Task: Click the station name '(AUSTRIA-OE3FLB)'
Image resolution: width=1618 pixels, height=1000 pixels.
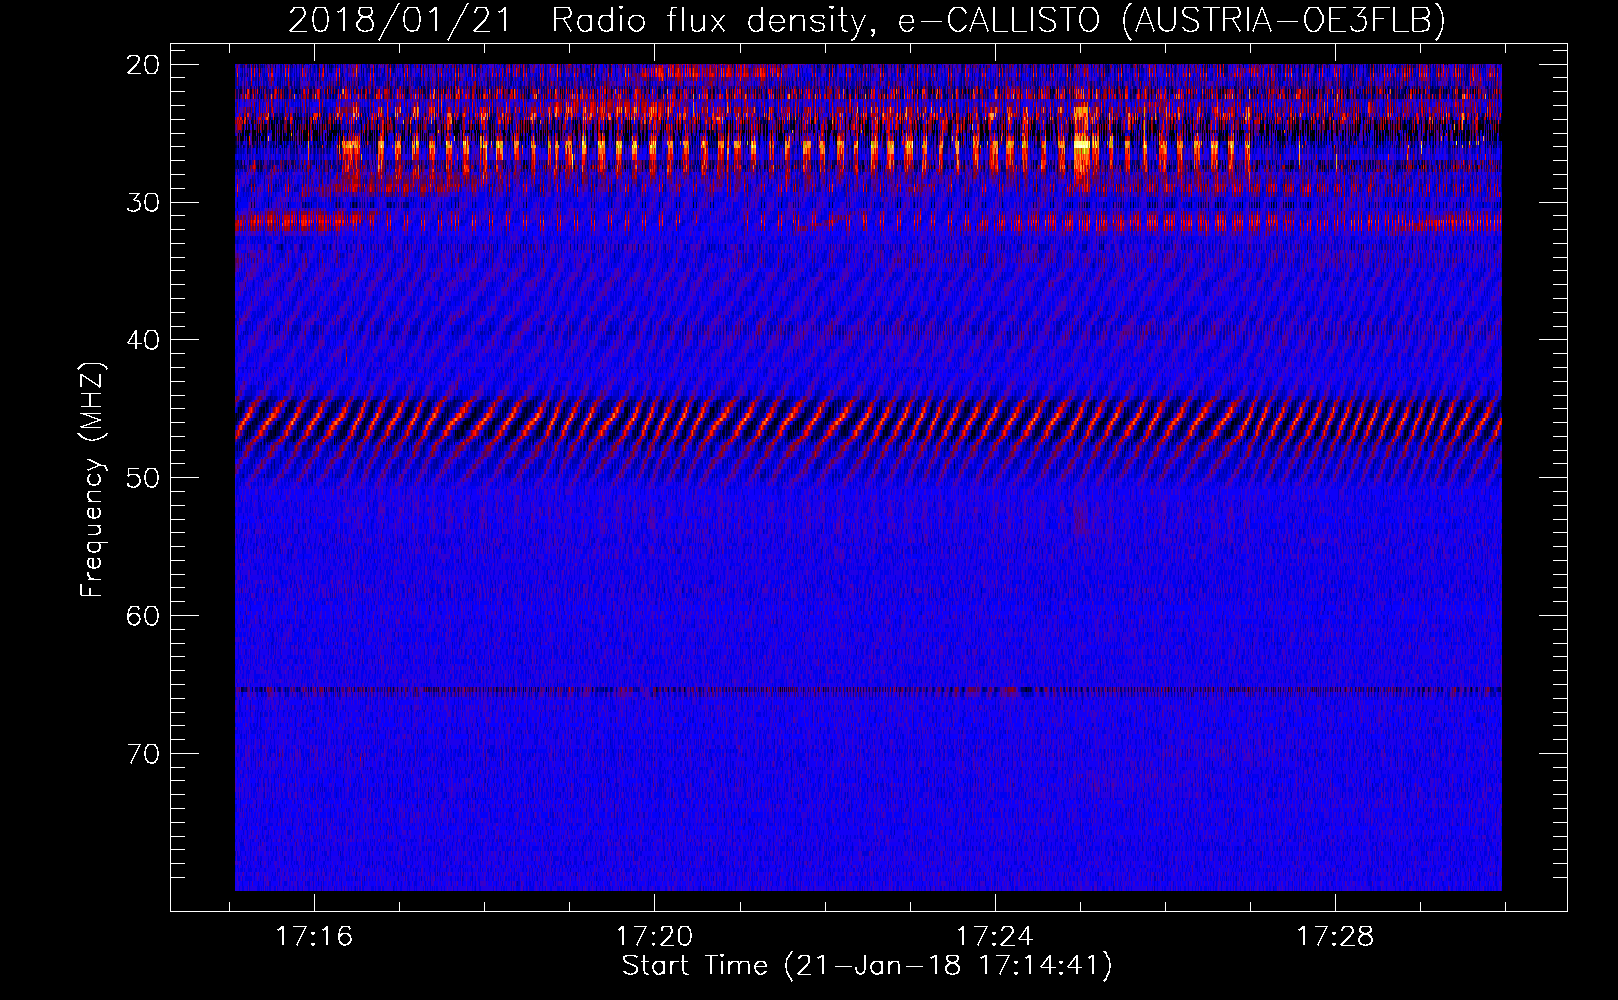Action: [x=1283, y=20]
